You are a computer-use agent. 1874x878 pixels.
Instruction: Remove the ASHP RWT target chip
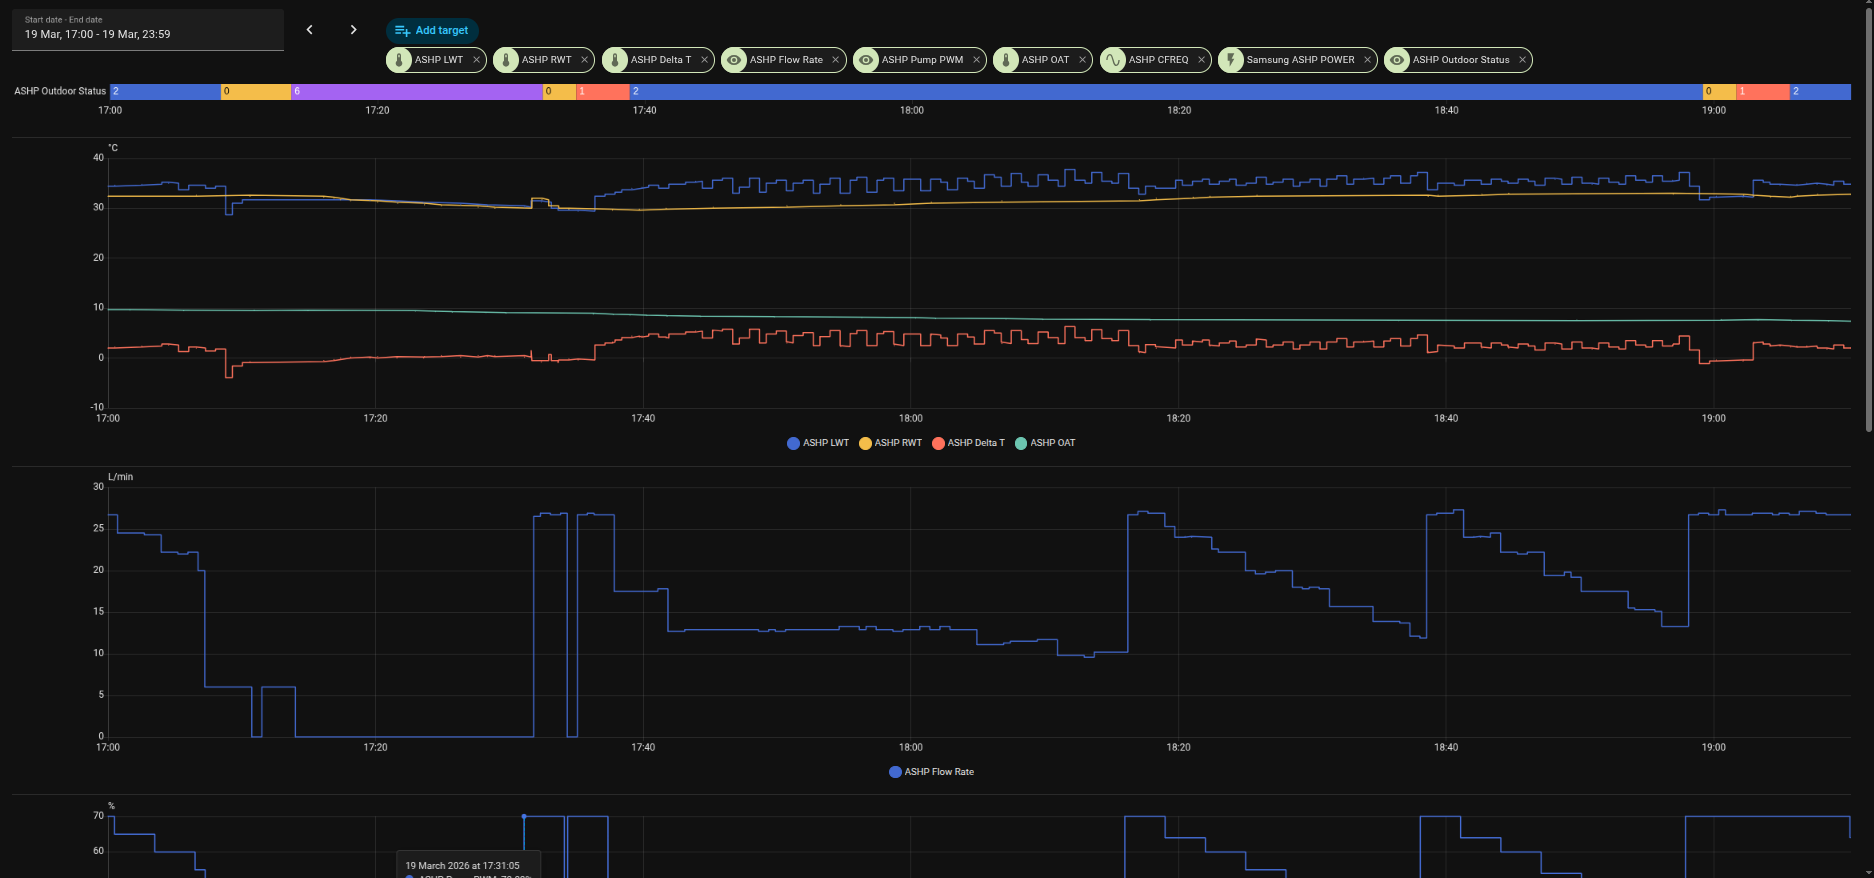(585, 60)
